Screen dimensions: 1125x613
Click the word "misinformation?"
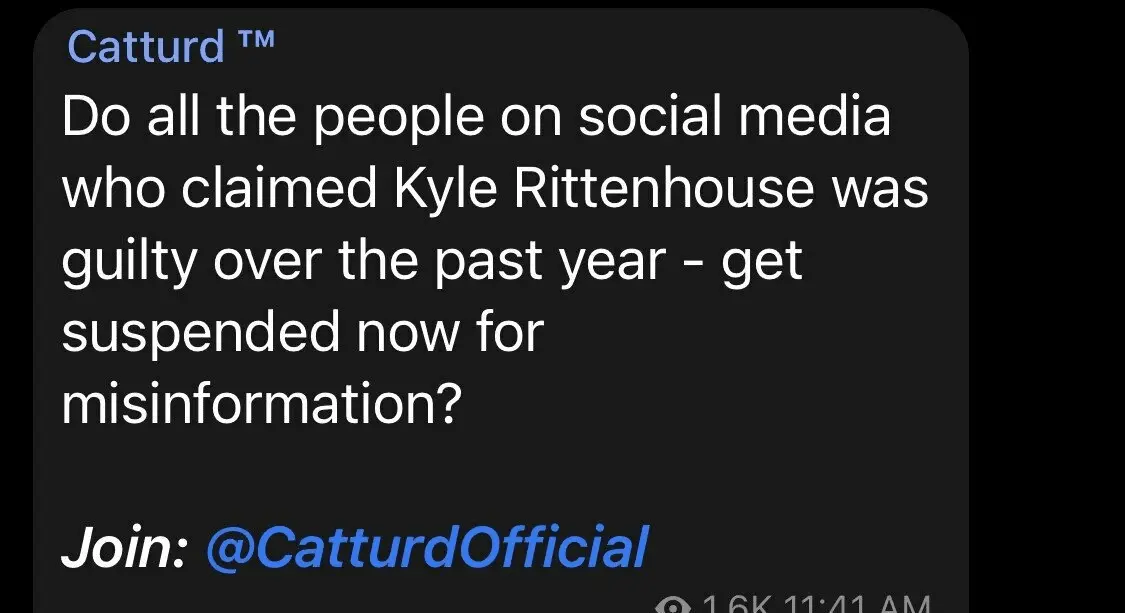pyautogui.click(x=262, y=404)
